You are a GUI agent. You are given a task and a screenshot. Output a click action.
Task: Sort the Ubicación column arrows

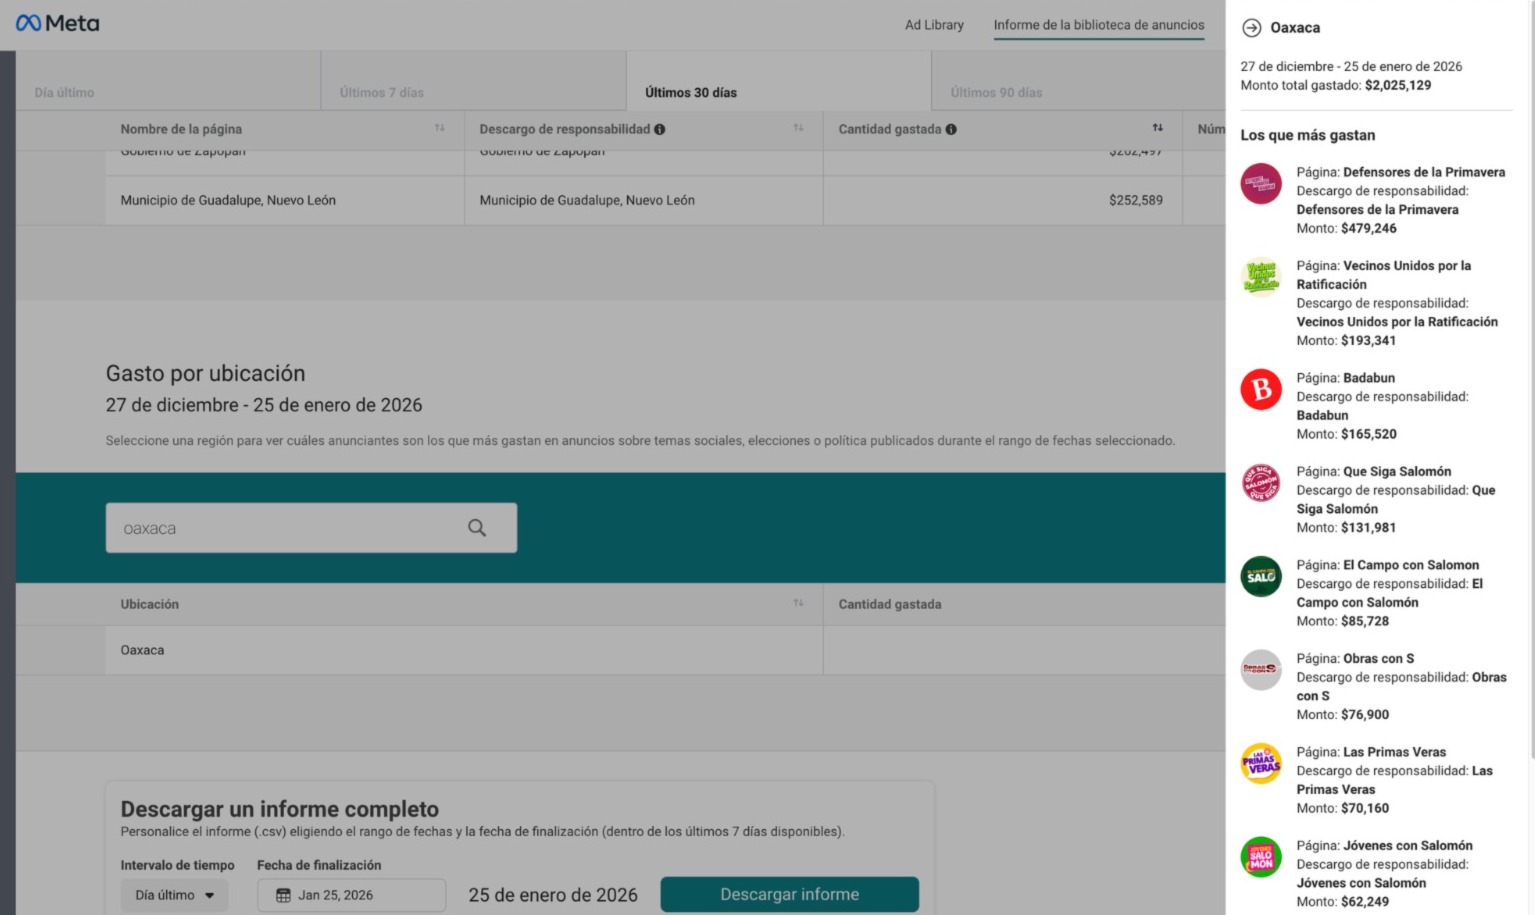pos(798,603)
